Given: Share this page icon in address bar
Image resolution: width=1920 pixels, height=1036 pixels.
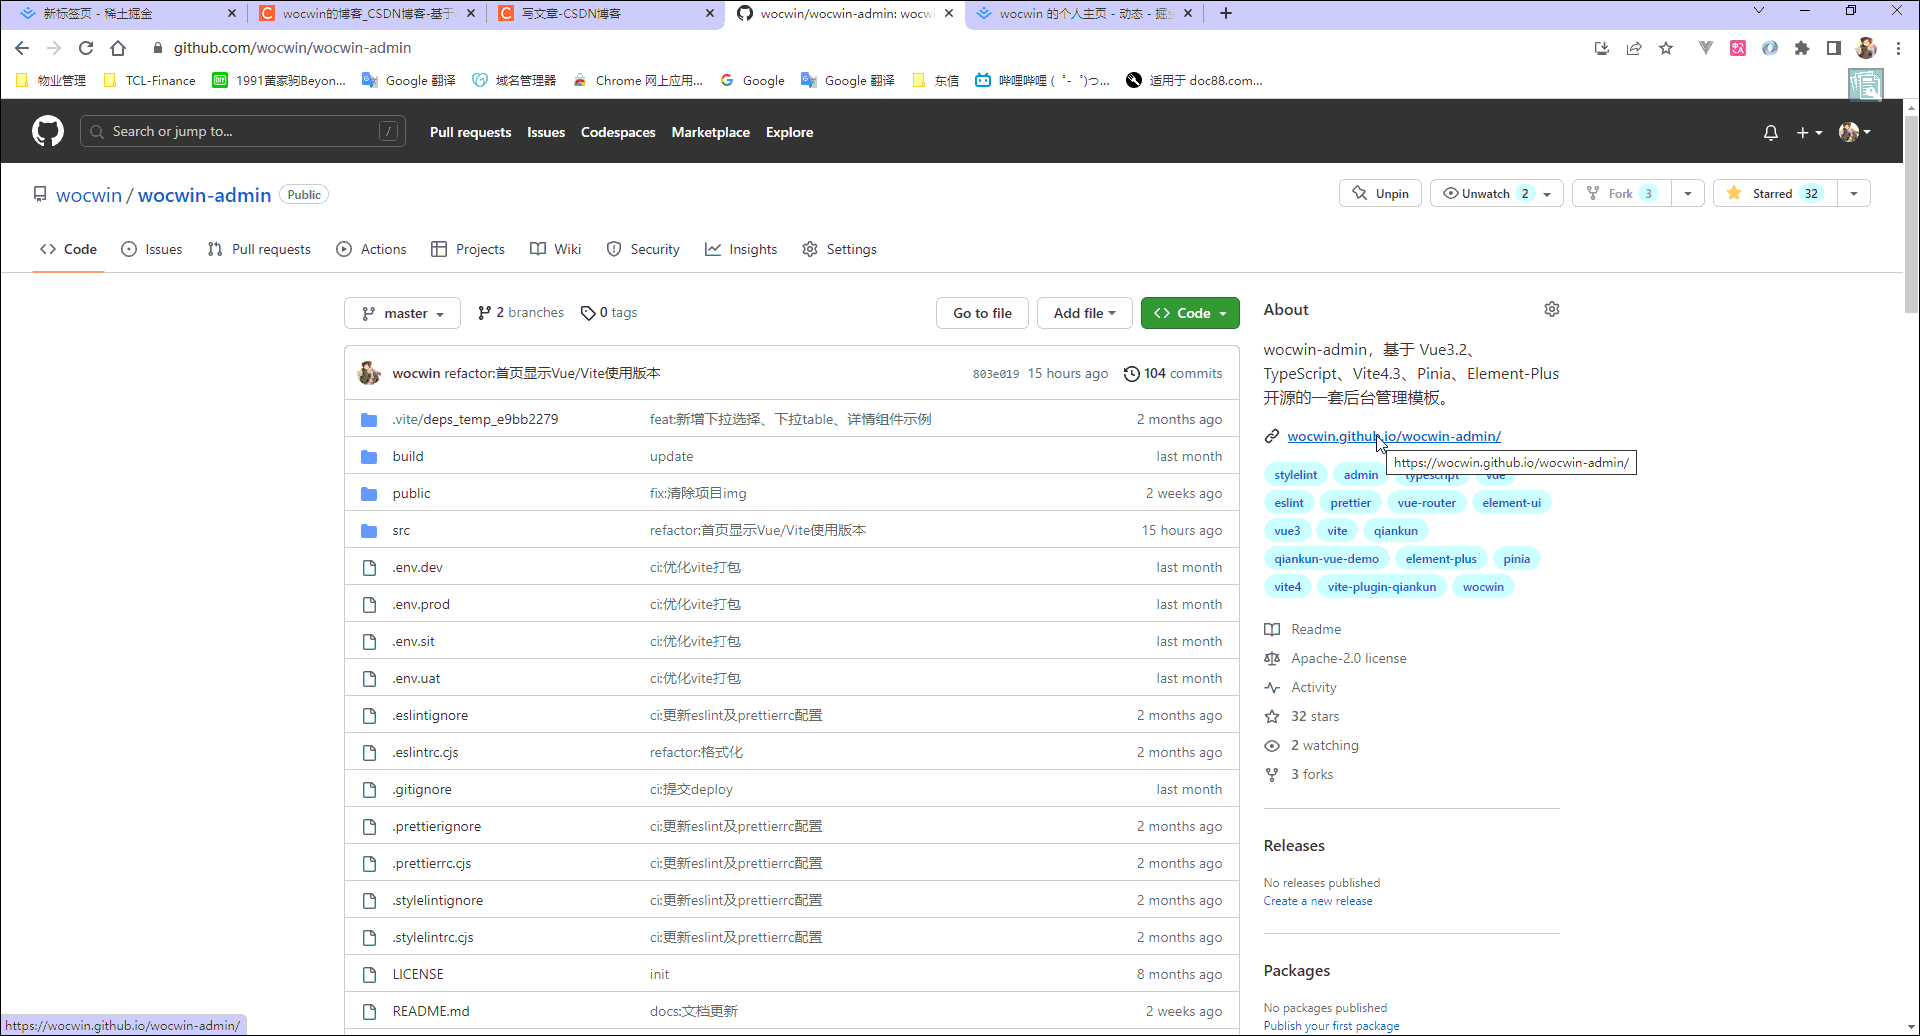Looking at the screenshot, I should (x=1634, y=48).
